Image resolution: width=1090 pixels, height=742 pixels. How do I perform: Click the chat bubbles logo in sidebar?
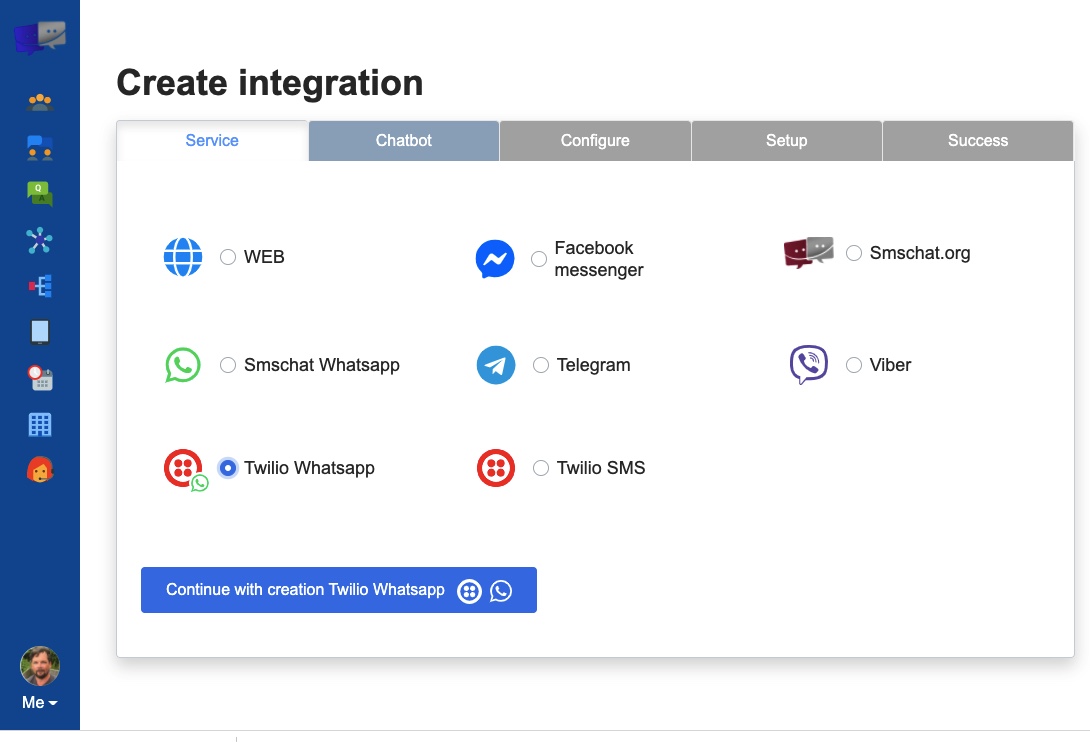(x=40, y=37)
